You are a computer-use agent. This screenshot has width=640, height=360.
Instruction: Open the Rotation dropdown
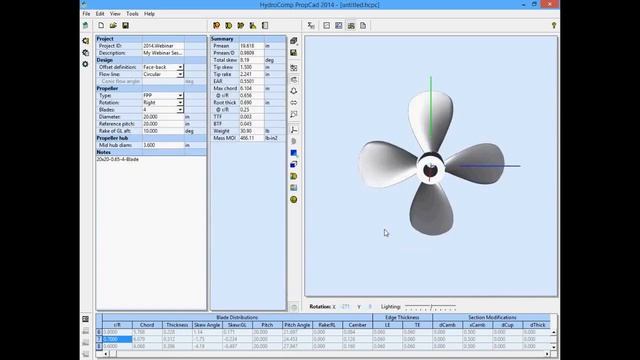[180, 102]
